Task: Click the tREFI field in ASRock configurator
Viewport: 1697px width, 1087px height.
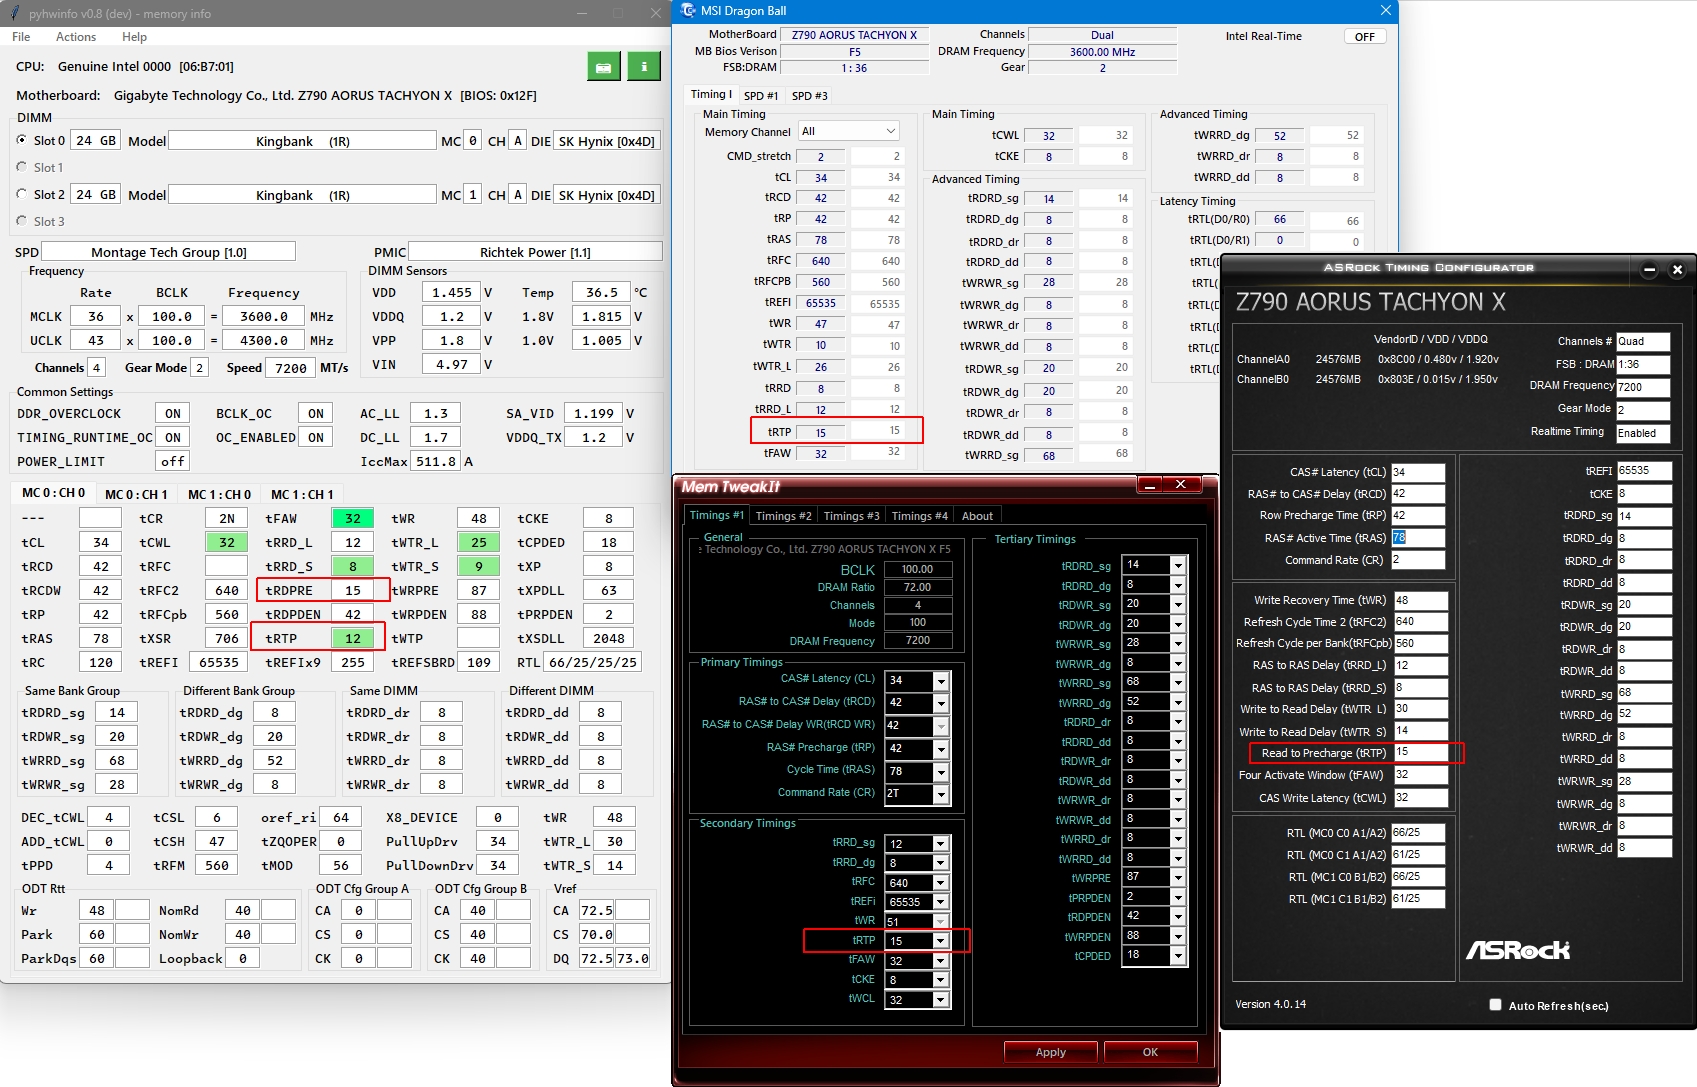Action: click(1645, 471)
